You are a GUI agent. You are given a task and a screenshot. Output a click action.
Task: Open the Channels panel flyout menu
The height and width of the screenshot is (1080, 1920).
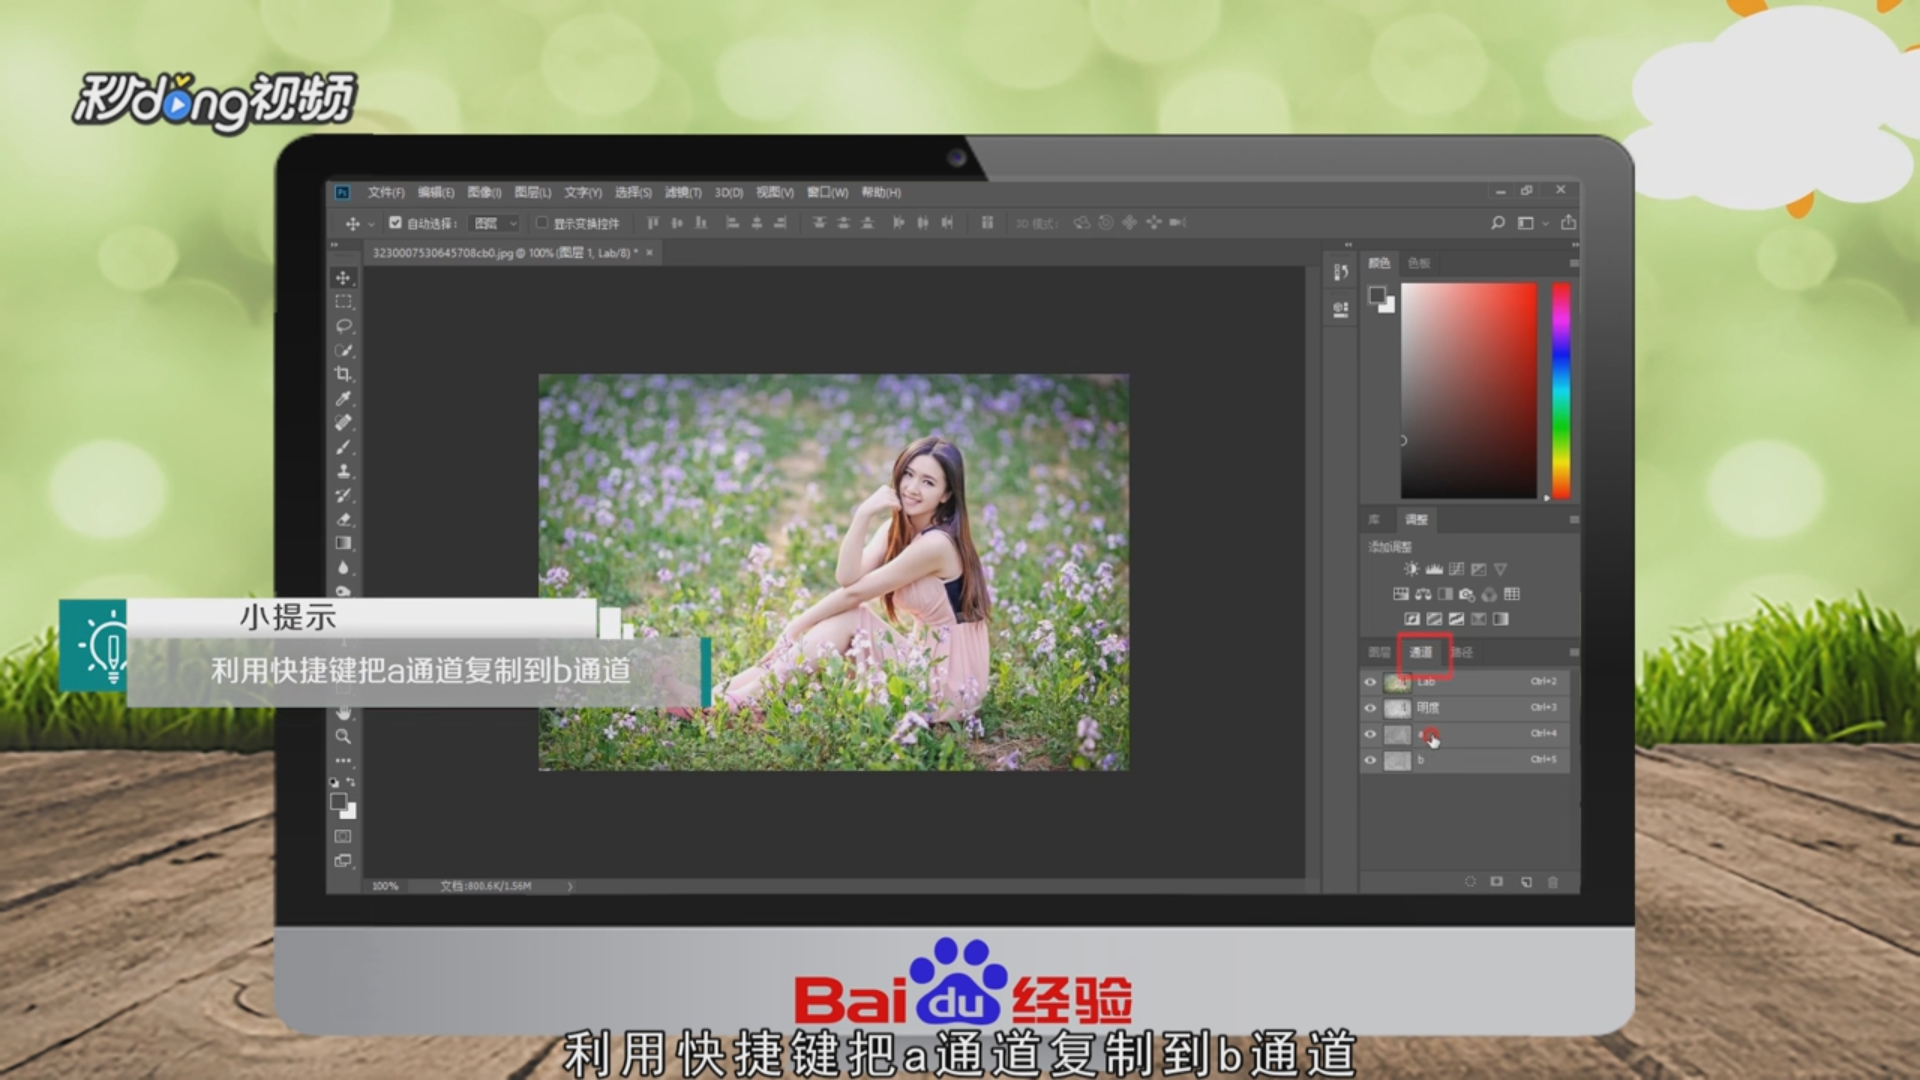click(x=1573, y=652)
